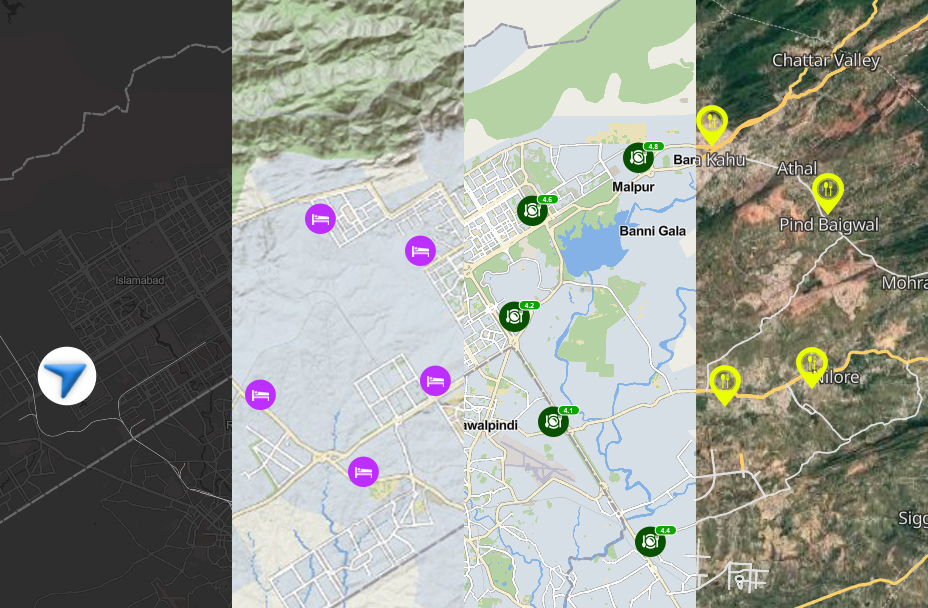Click the Chattar Valley place label
The width and height of the screenshot is (928, 608).
[x=825, y=61]
